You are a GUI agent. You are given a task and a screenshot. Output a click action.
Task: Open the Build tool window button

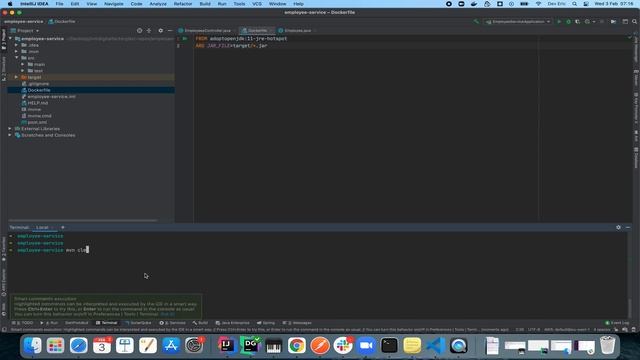(x=200, y=323)
